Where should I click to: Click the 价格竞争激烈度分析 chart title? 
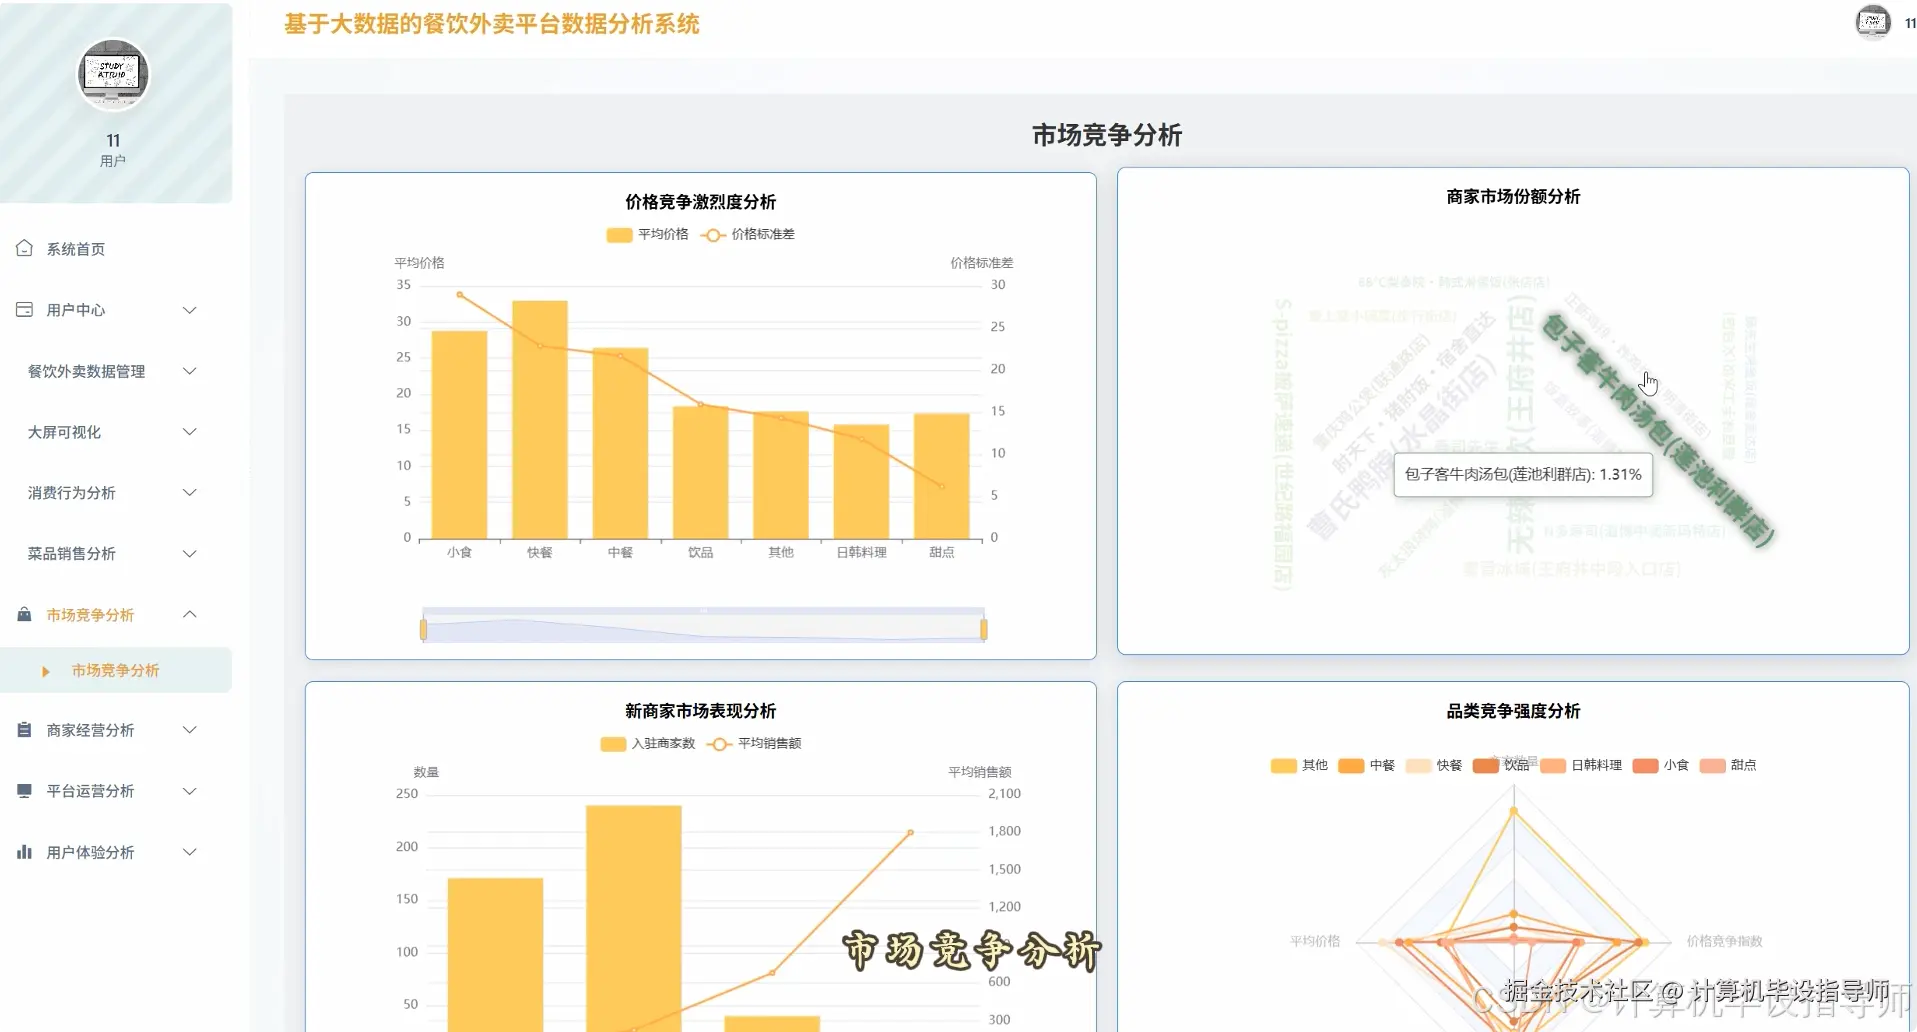coord(701,202)
